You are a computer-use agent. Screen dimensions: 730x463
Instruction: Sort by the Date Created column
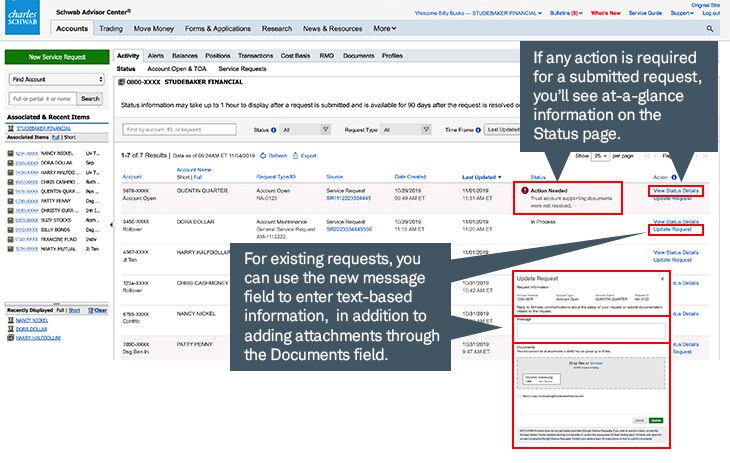(410, 177)
